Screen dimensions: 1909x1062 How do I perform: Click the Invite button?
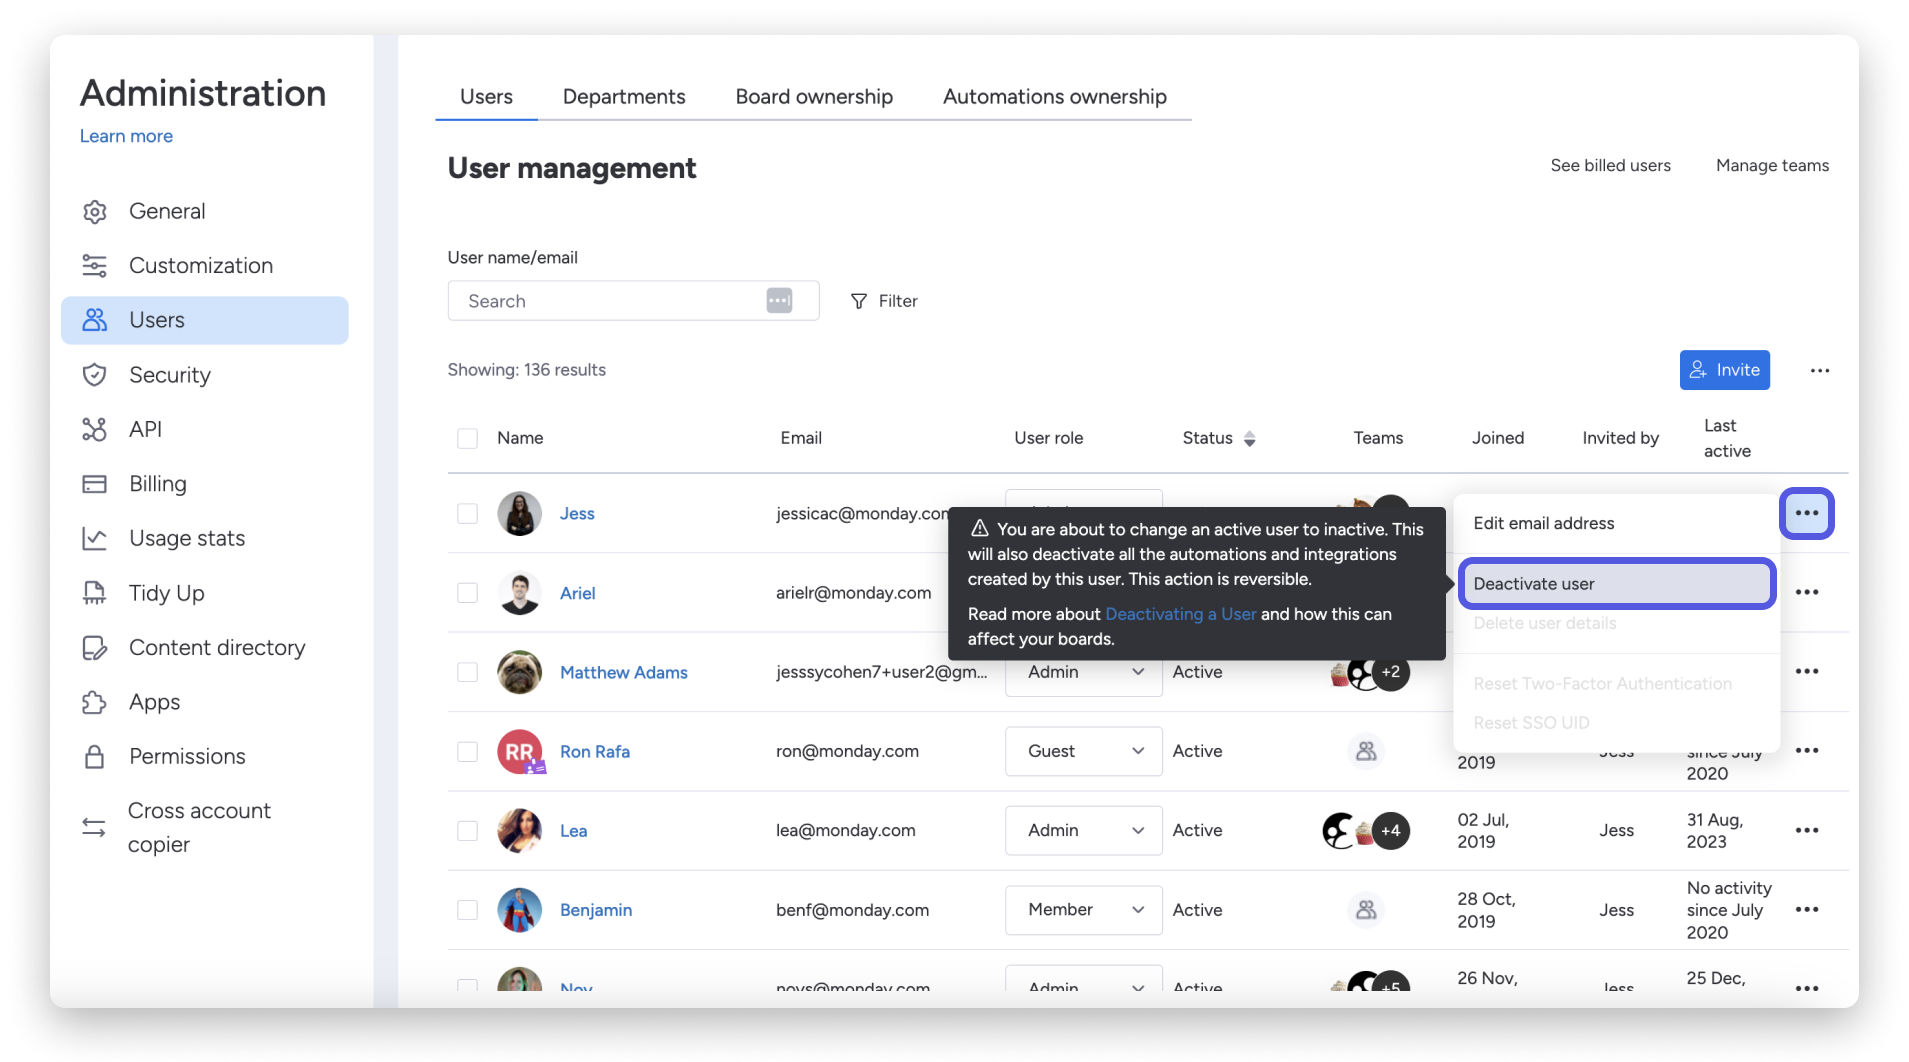click(x=1724, y=370)
